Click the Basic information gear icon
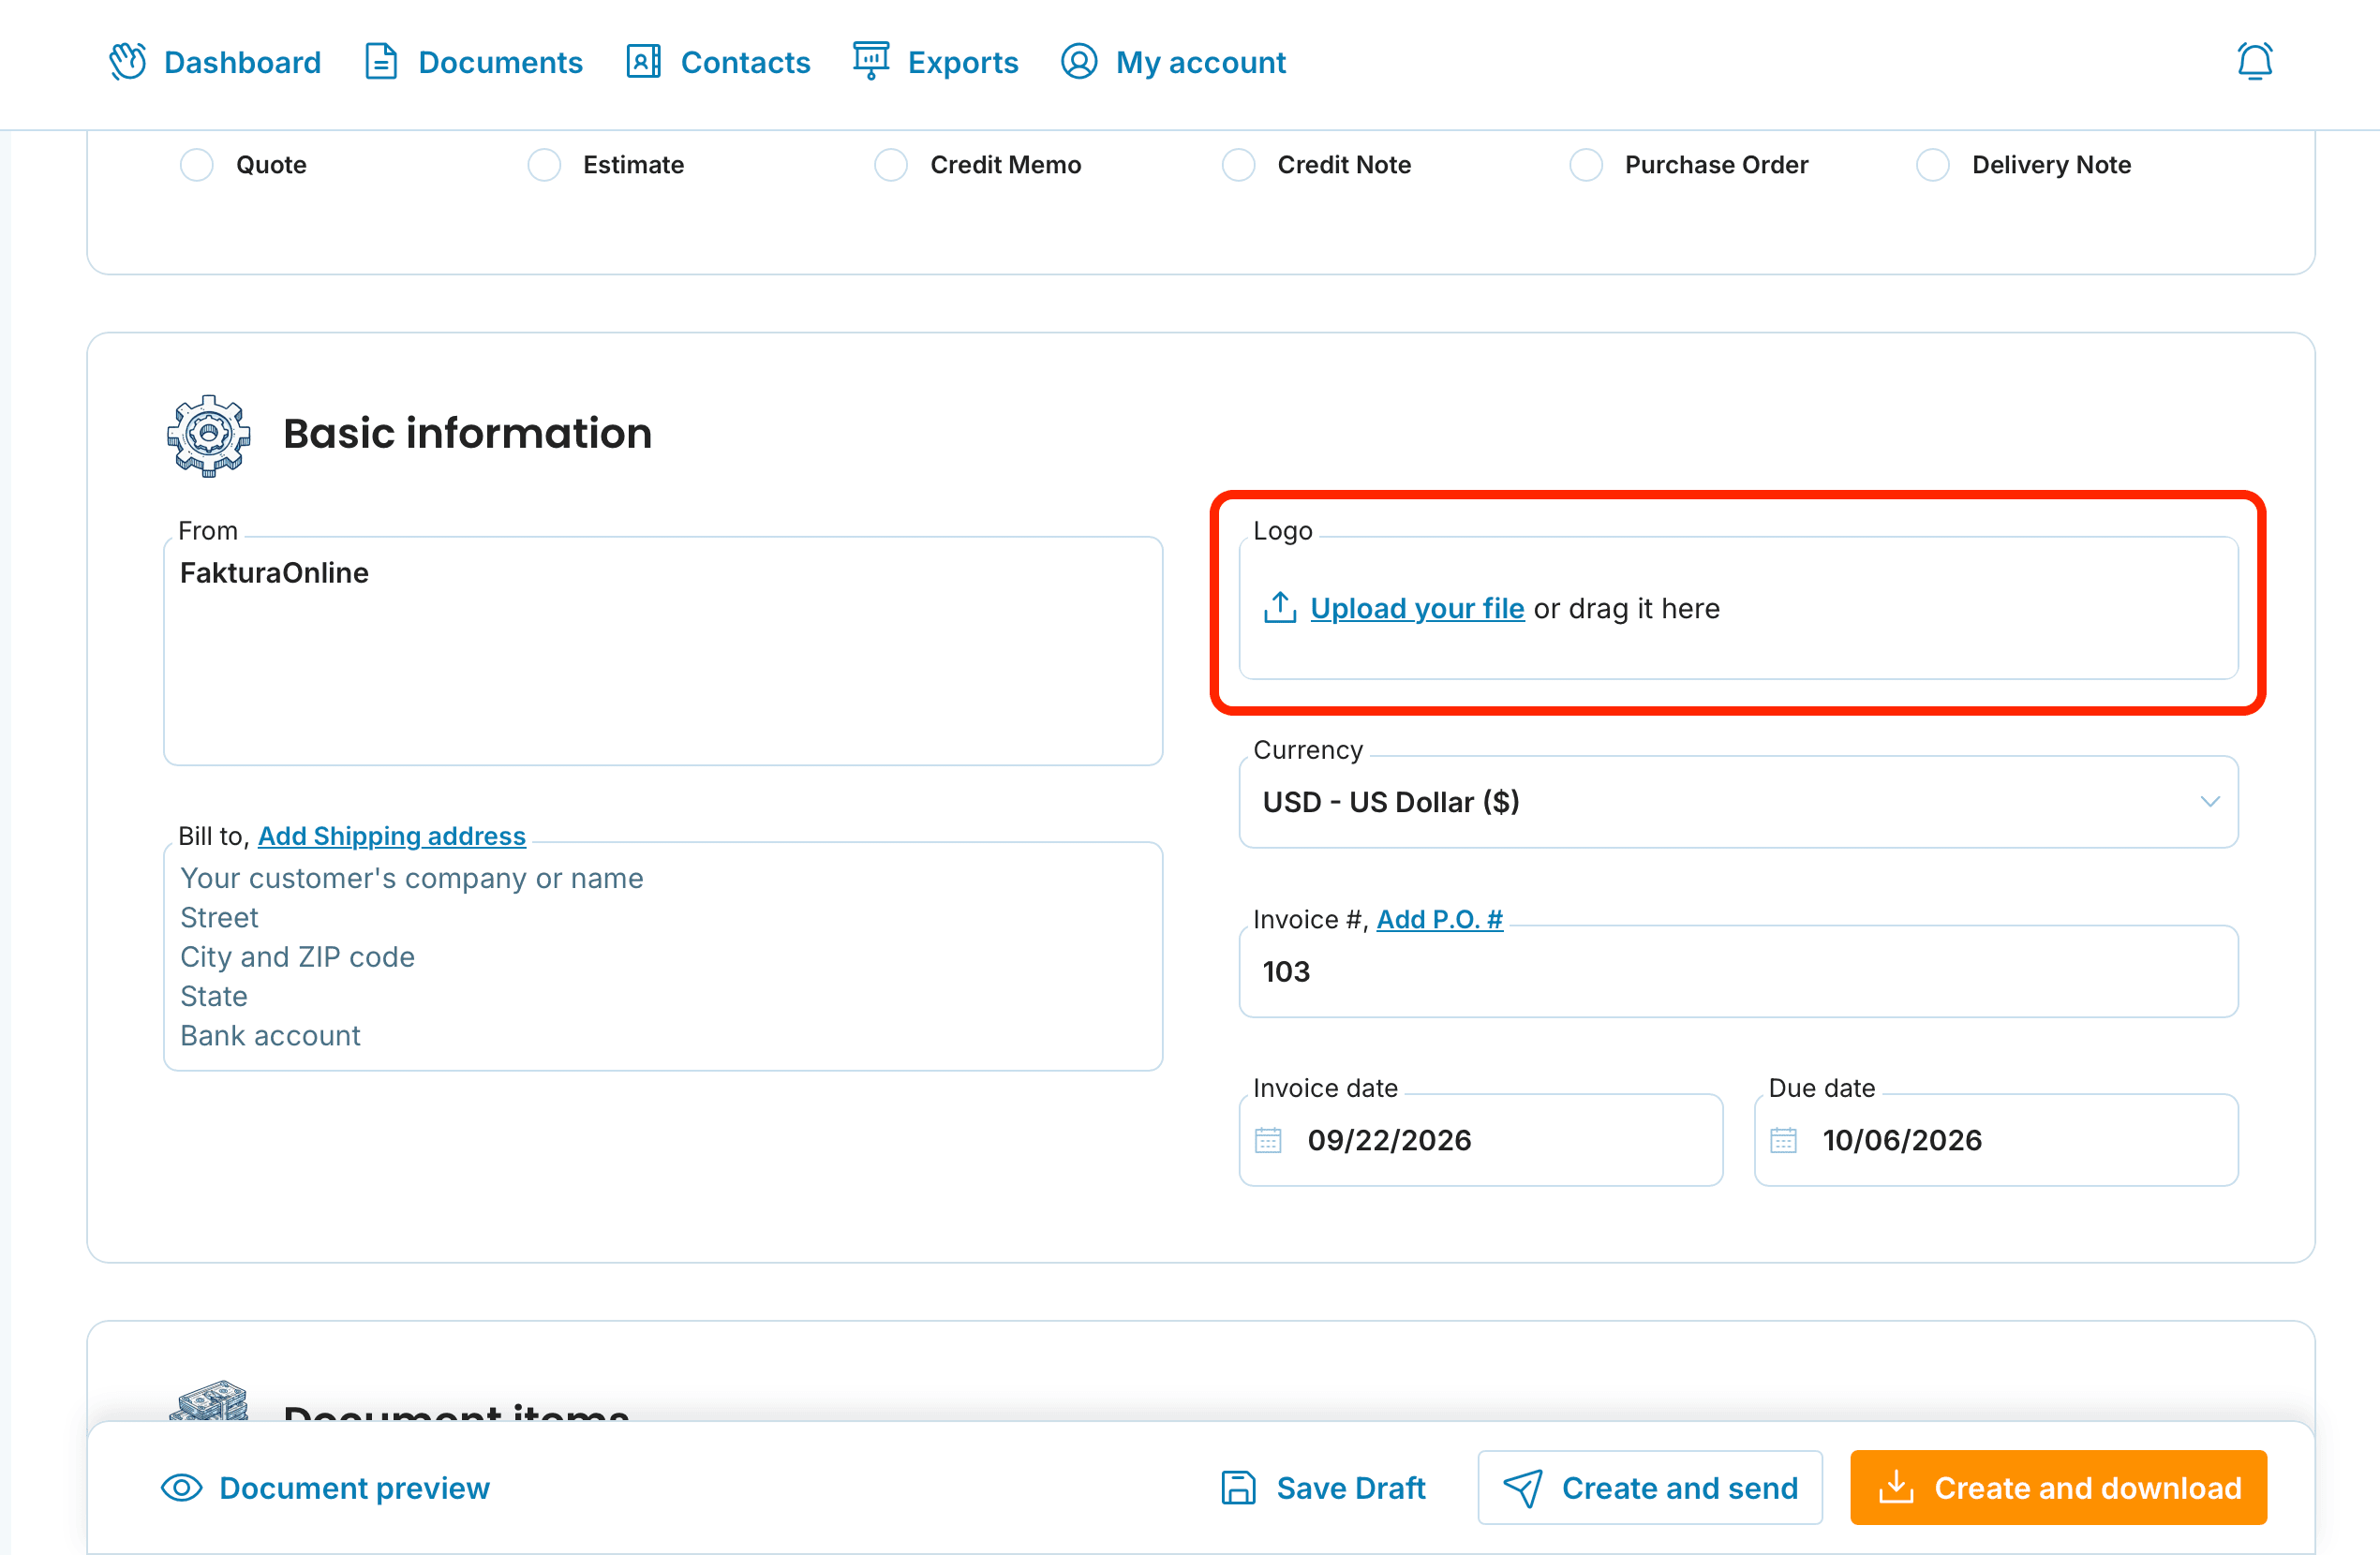 (x=208, y=435)
